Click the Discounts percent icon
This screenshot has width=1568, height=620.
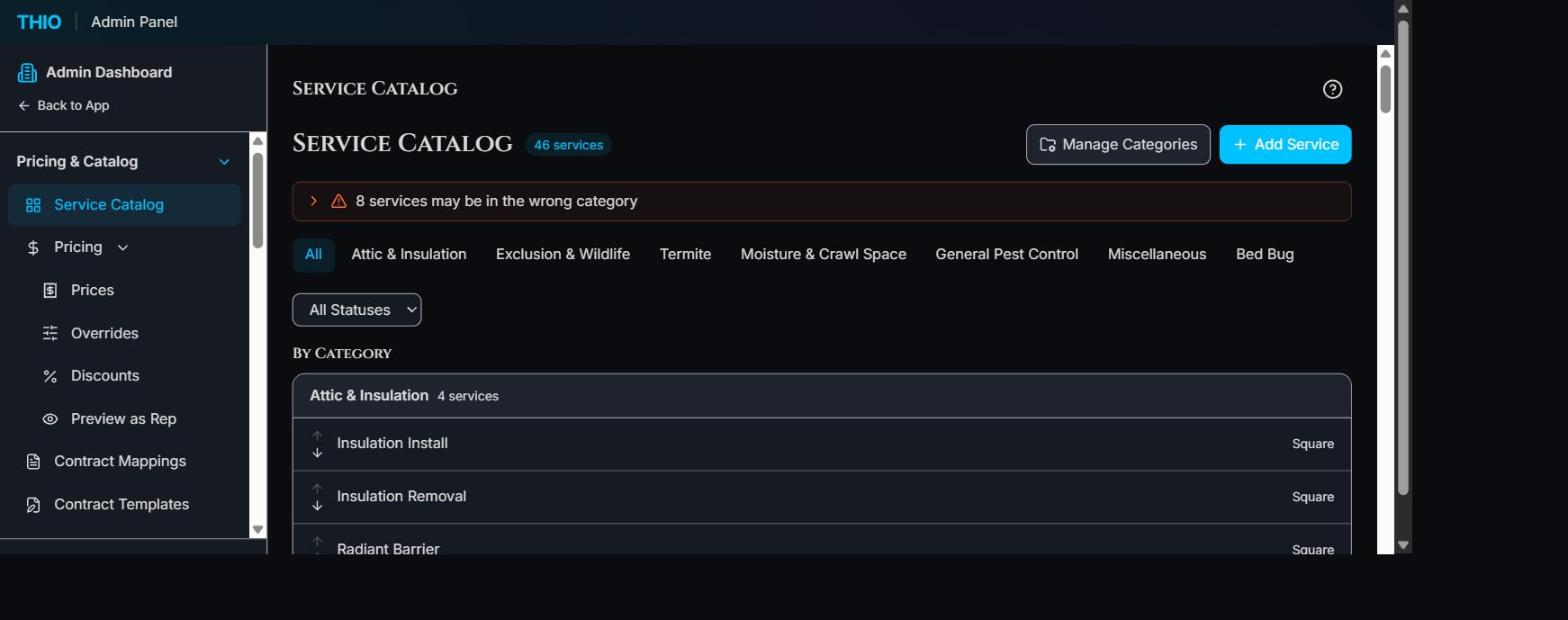tap(50, 376)
